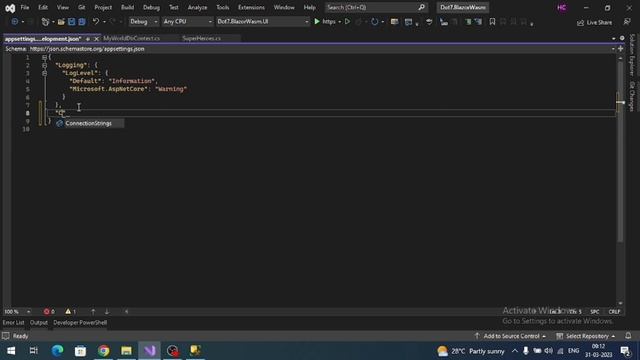The width and height of the screenshot is (640, 360).
Task: Click the Undo arrow icon
Action: [x=96, y=22]
